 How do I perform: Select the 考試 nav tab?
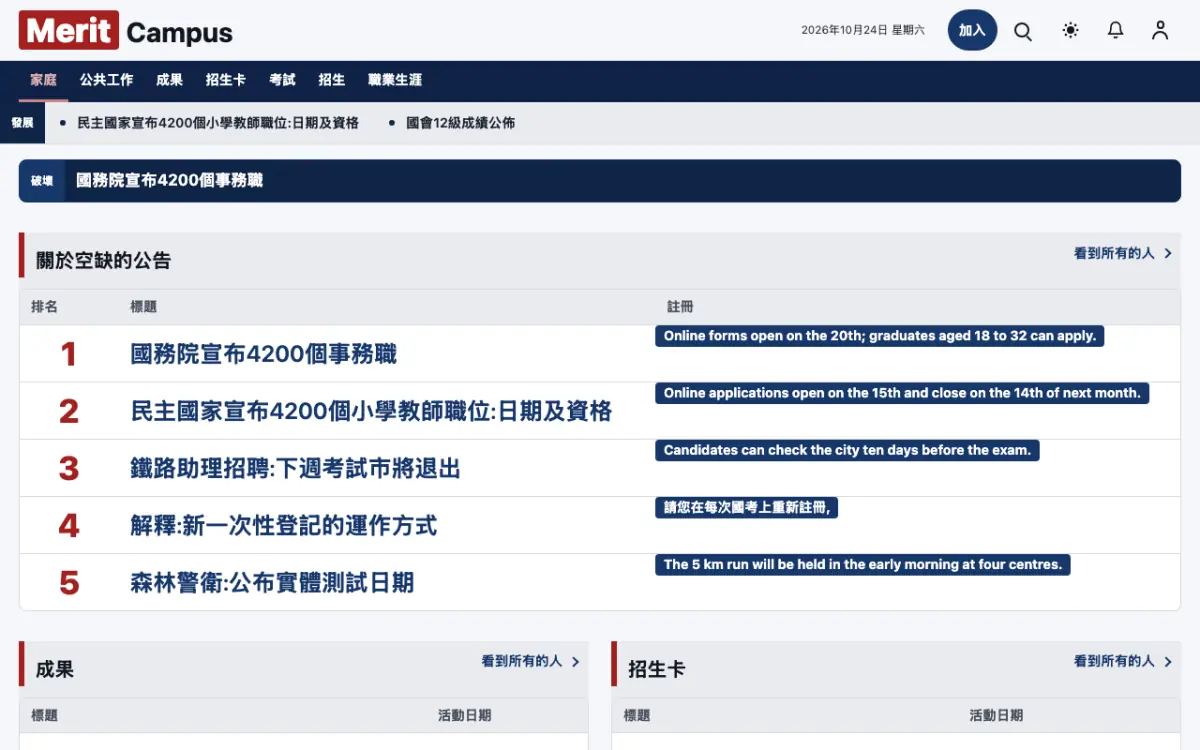pyautogui.click(x=282, y=80)
